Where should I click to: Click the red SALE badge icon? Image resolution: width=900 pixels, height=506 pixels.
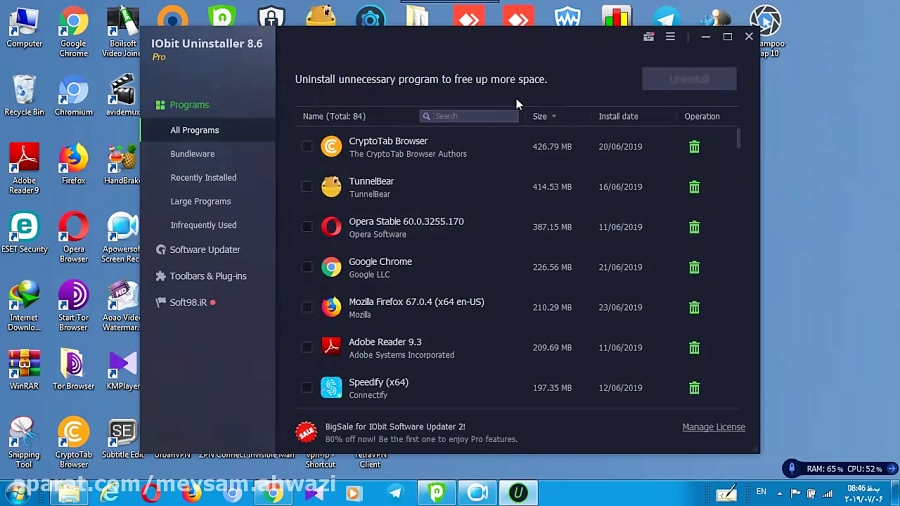pos(306,432)
